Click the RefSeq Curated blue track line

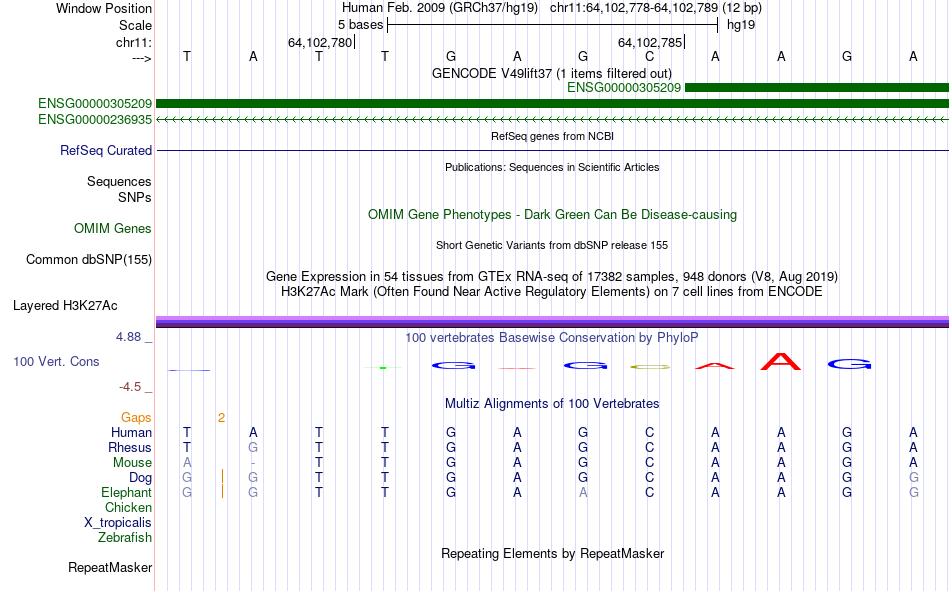point(553,150)
